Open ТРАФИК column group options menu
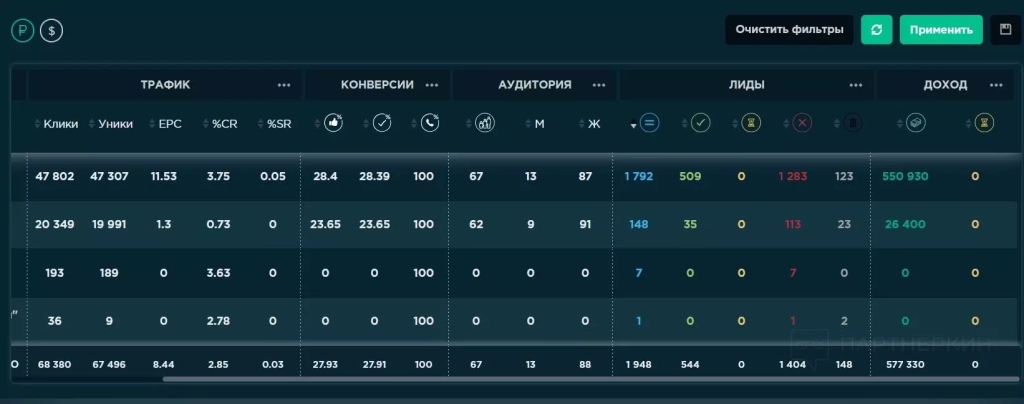Image resolution: width=1024 pixels, height=404 pixels. 283,85
